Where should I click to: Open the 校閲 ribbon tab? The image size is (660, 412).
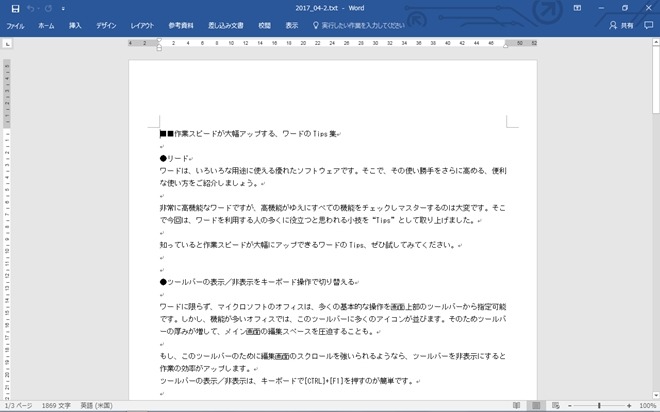[264, 24]
